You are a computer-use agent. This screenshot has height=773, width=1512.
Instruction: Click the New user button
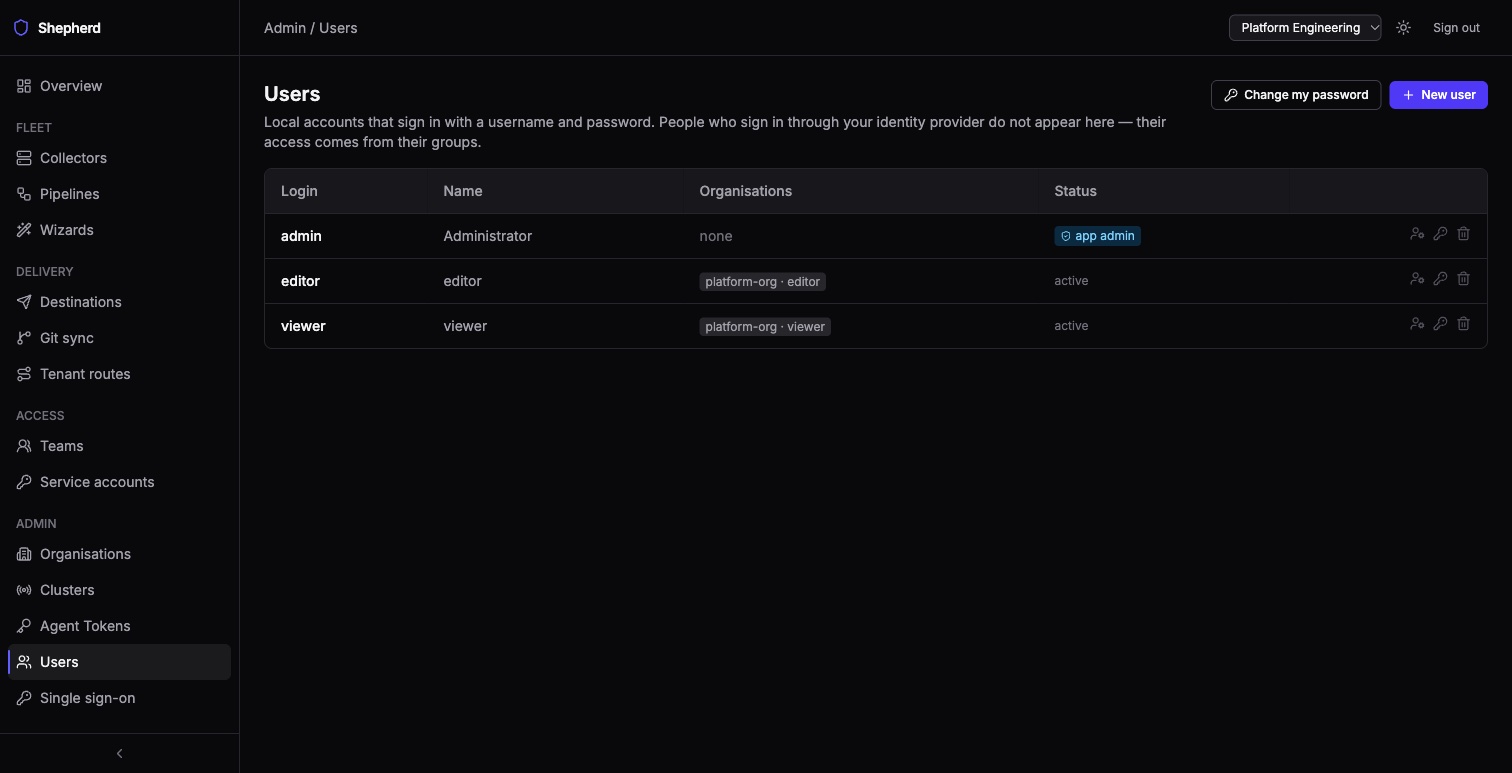[1439, 95]
